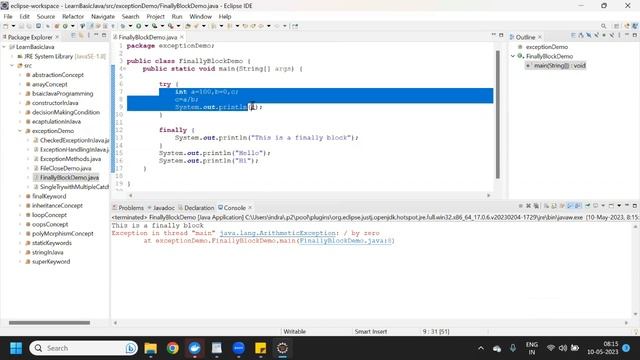640x360 pixels.
Task: Open the Search magnifier icon in toolbar
Action: [603, 26]
